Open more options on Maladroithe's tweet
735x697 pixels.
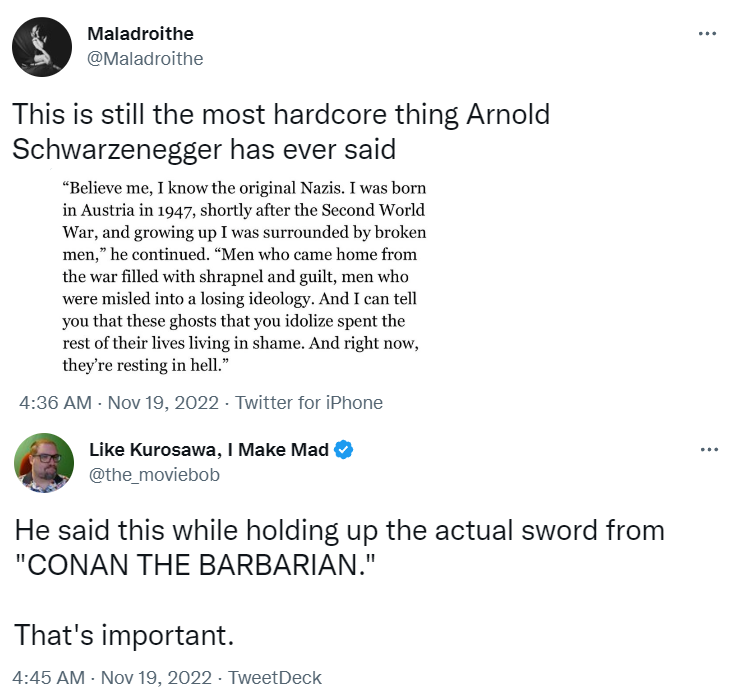click(707, 33)
